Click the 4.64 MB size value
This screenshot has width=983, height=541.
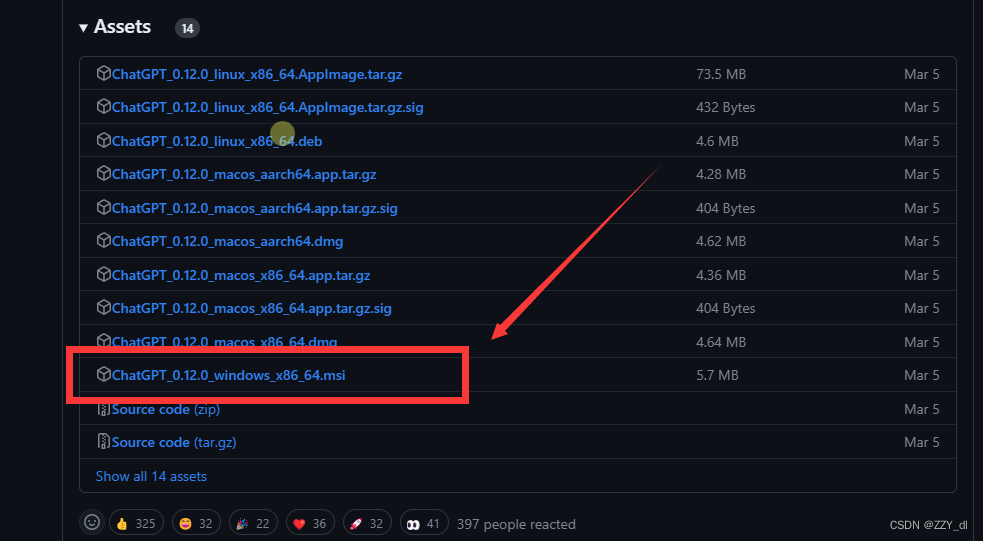[721, 342]
